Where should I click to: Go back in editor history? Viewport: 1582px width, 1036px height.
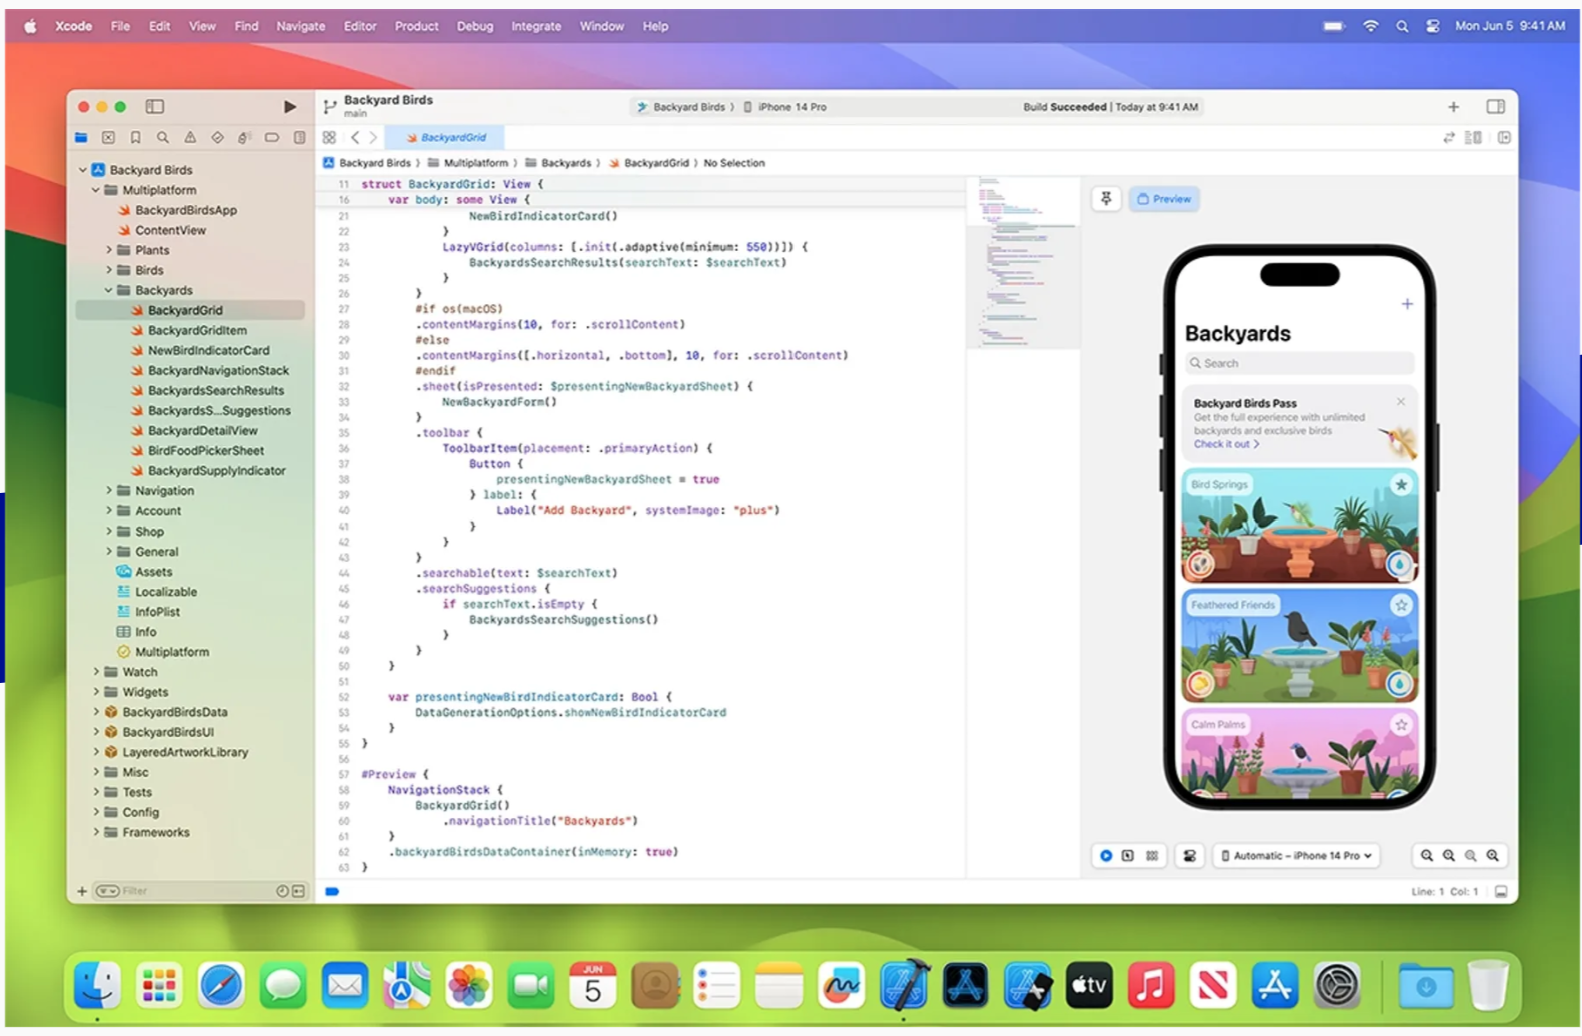click(x=354, y=137)
